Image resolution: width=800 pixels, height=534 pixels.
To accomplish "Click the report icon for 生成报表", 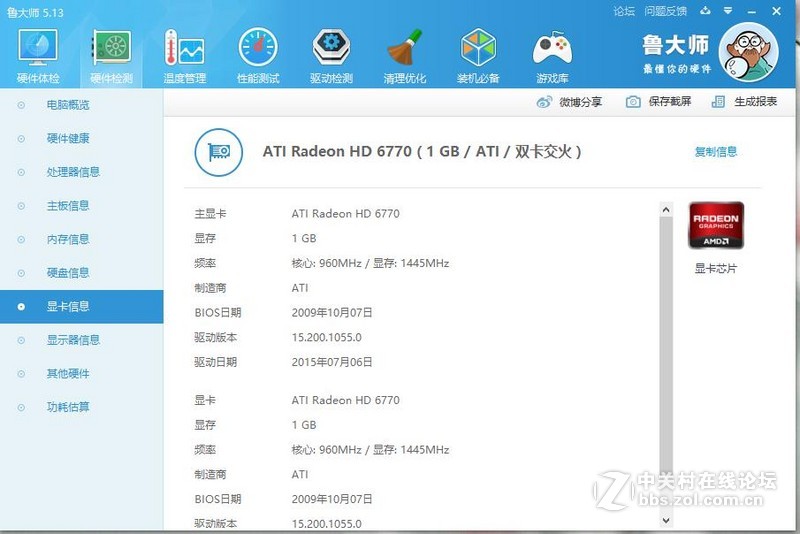I will [x=718, y=101].
